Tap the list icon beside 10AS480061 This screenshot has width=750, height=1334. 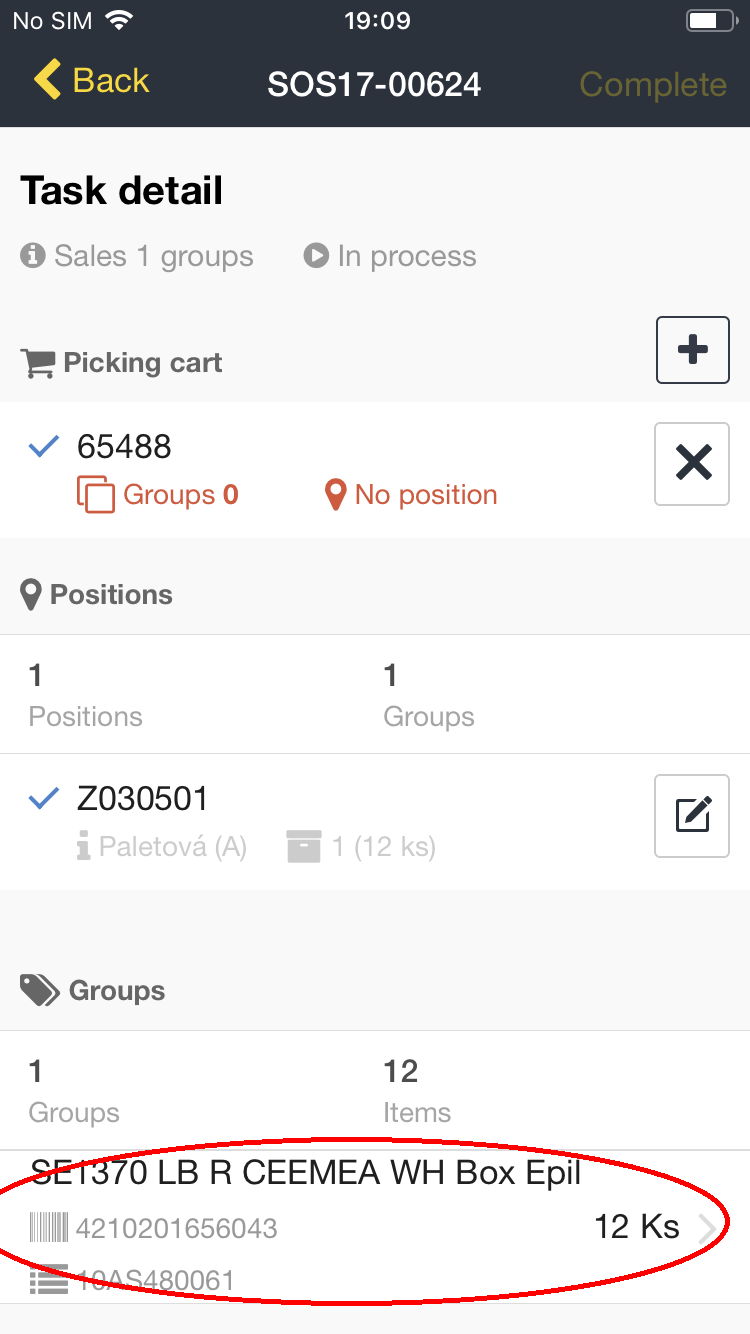pyautogui.click(x=48, y=1280)
